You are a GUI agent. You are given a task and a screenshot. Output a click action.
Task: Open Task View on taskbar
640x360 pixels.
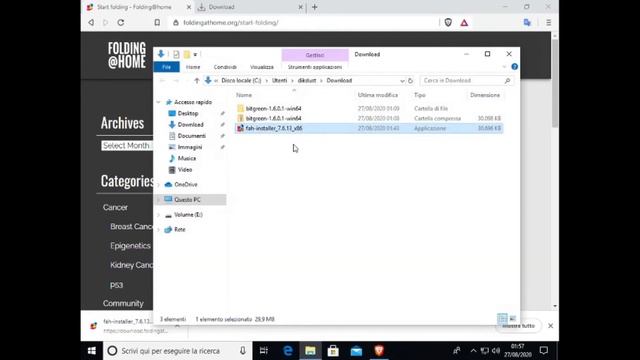(264, 351)
